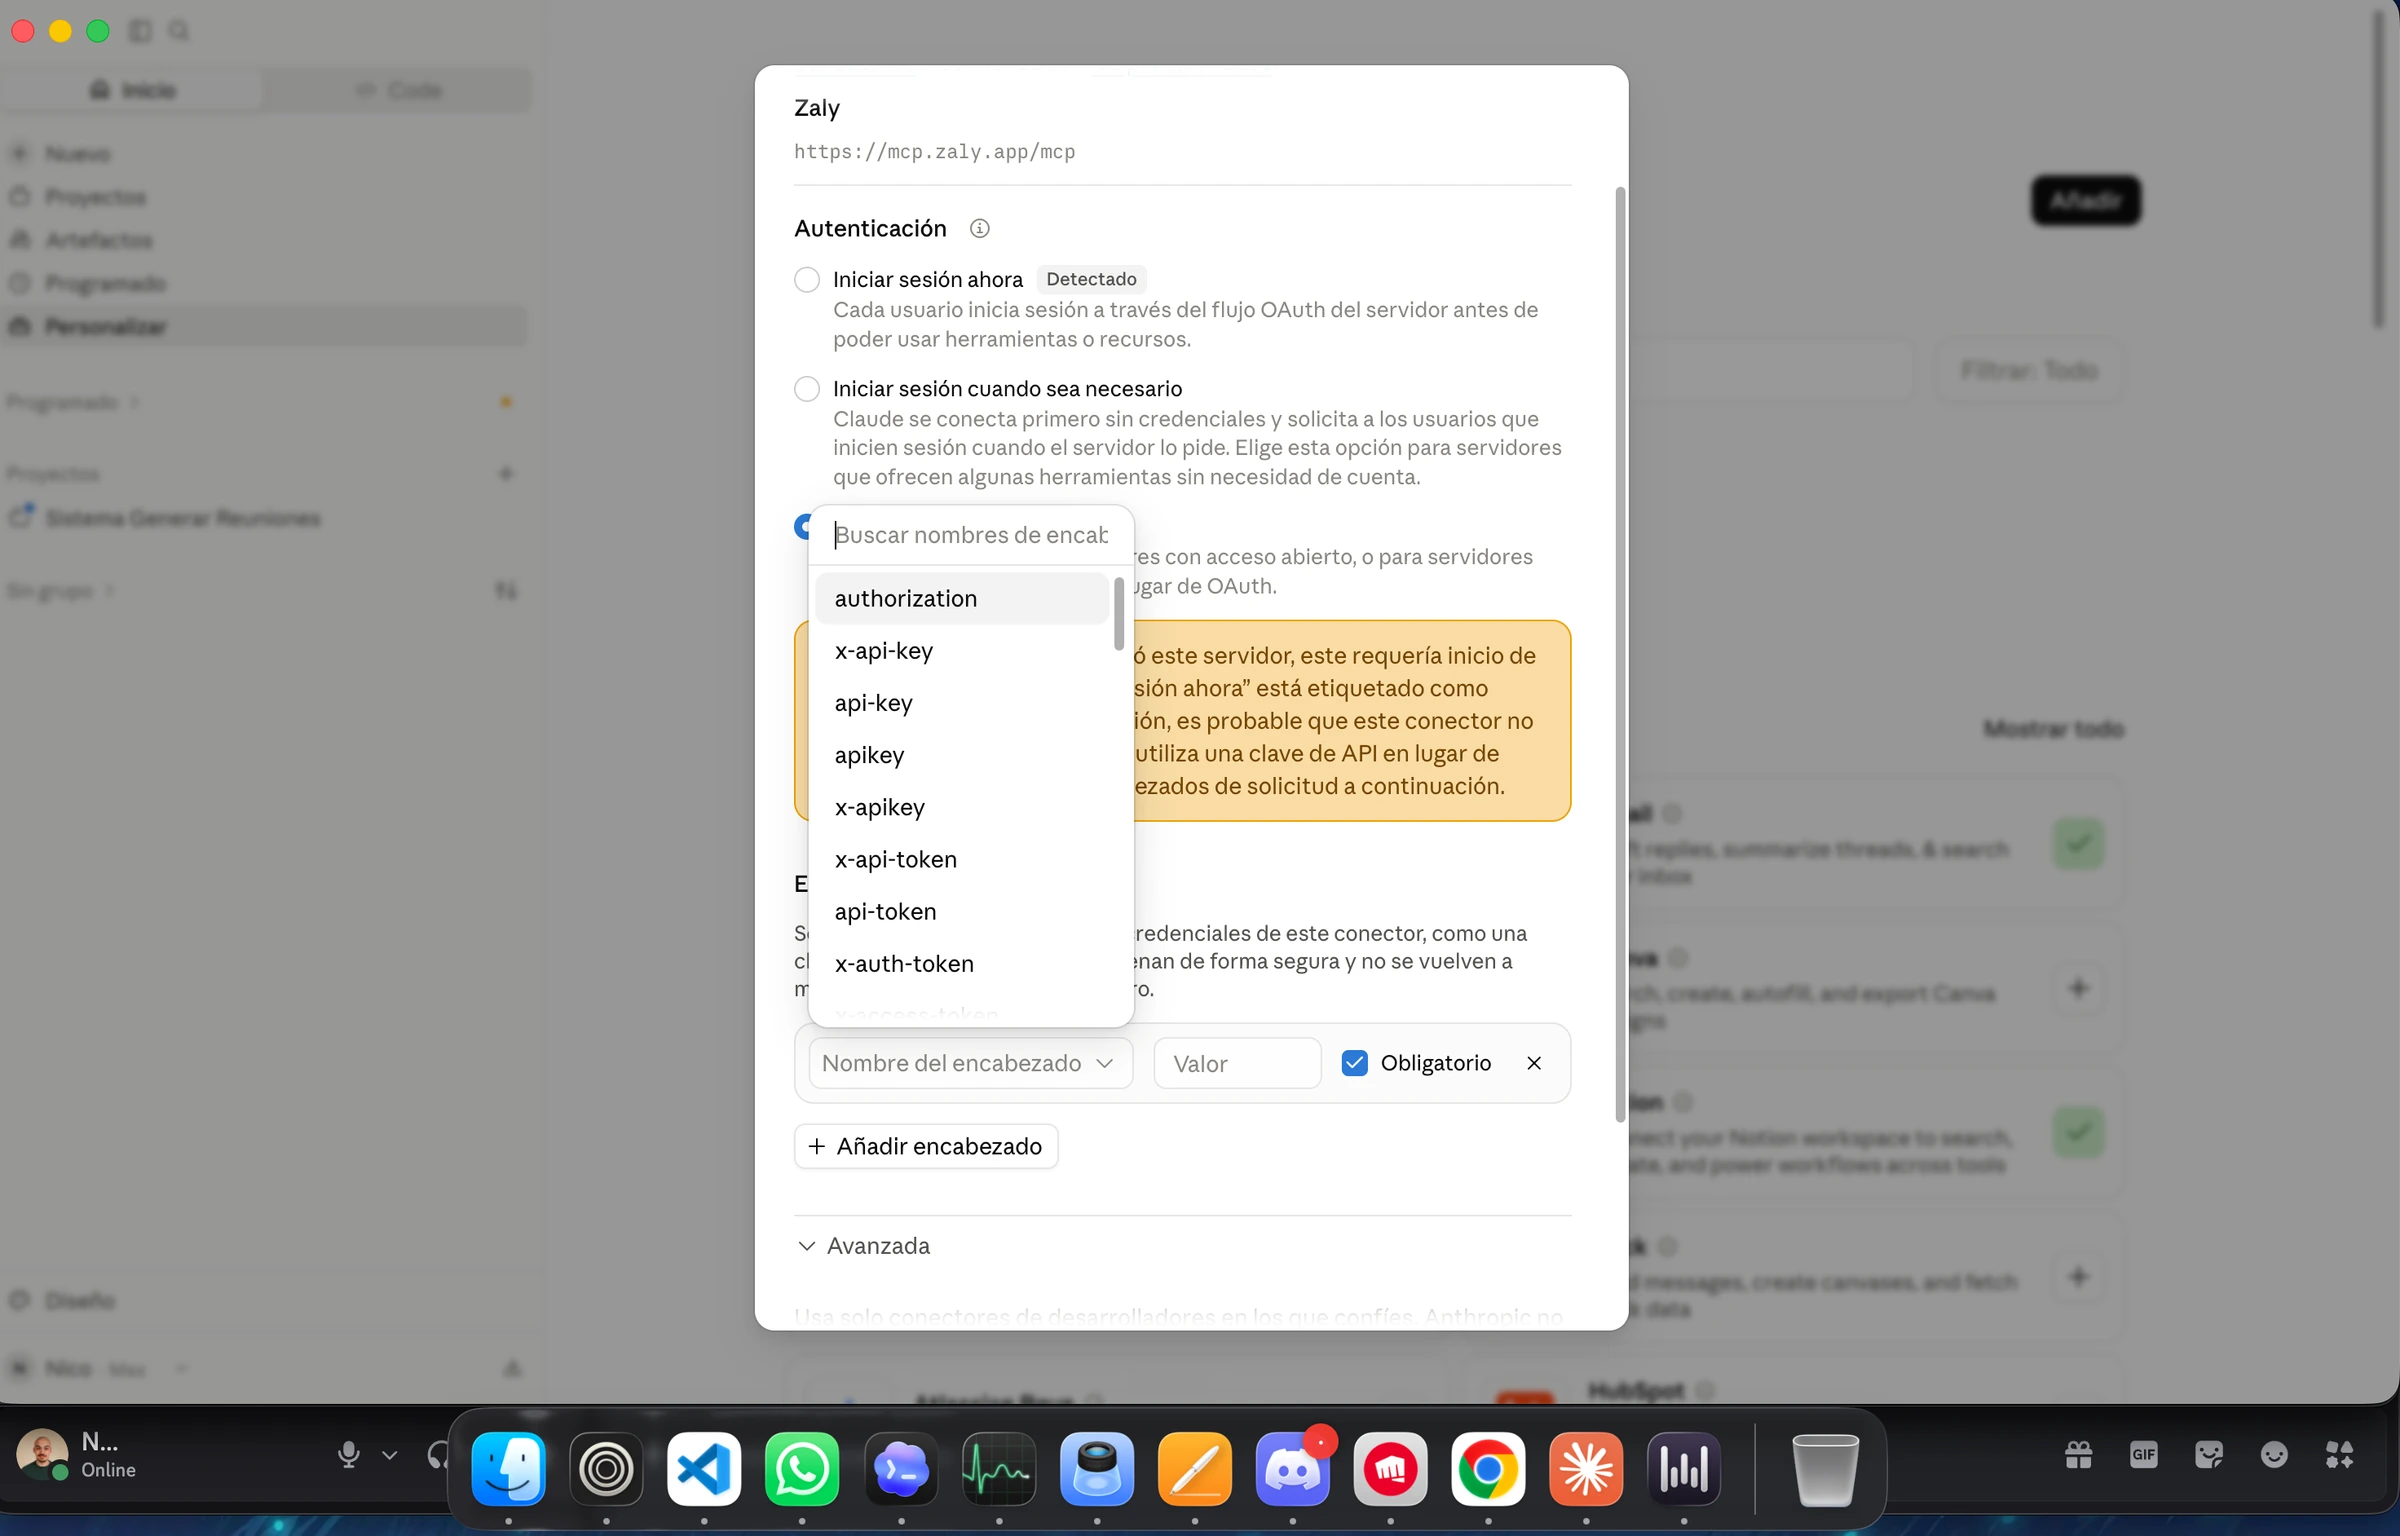Switch to the 'Code' tab in the sidebar
Screen dimensions: 2400x1536
(398, 90)
